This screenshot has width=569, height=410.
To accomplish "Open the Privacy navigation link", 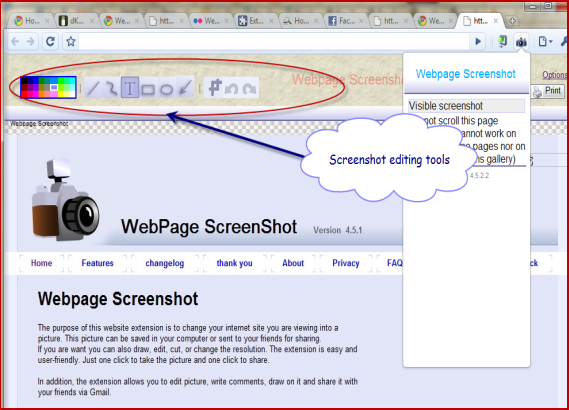I will 346,263.
